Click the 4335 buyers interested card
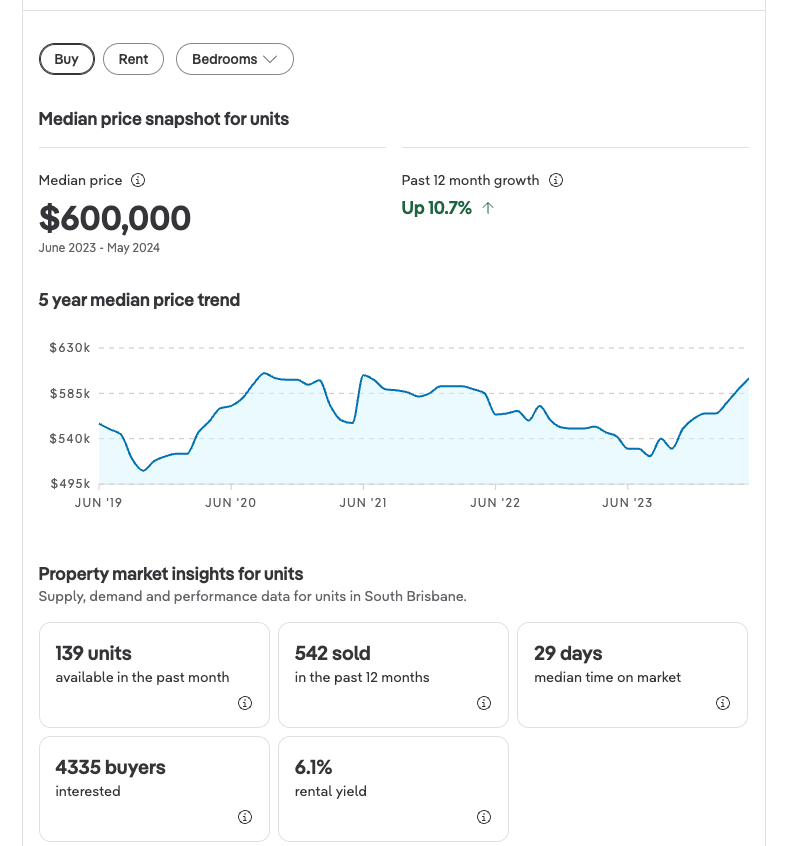Viewport: 790px width, 846px height. click(154, 788)
